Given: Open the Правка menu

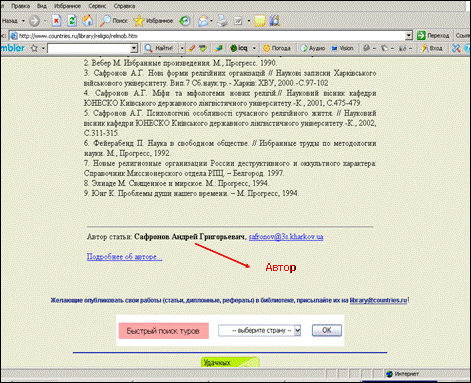Looking at the screenshot, I should click(20, 6).
